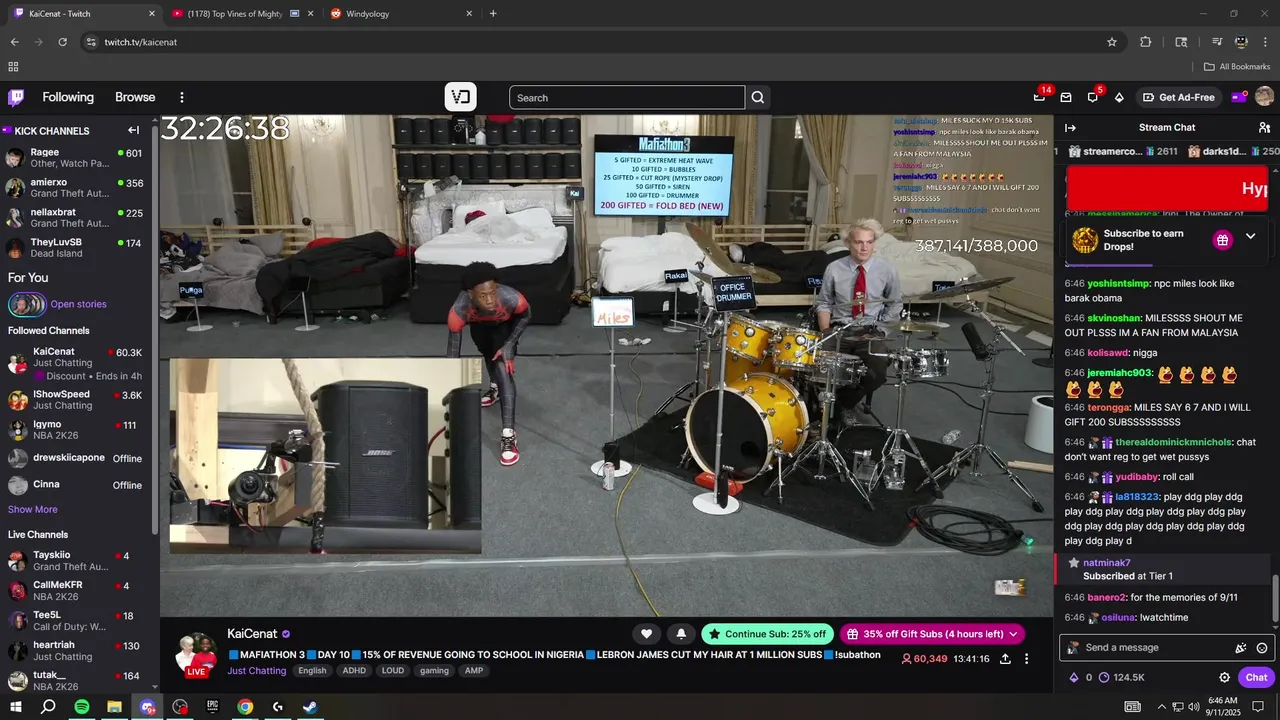The height and width of the screenshot is (720, 1280).
Task: Open the Following page
Action: (68, 97)
